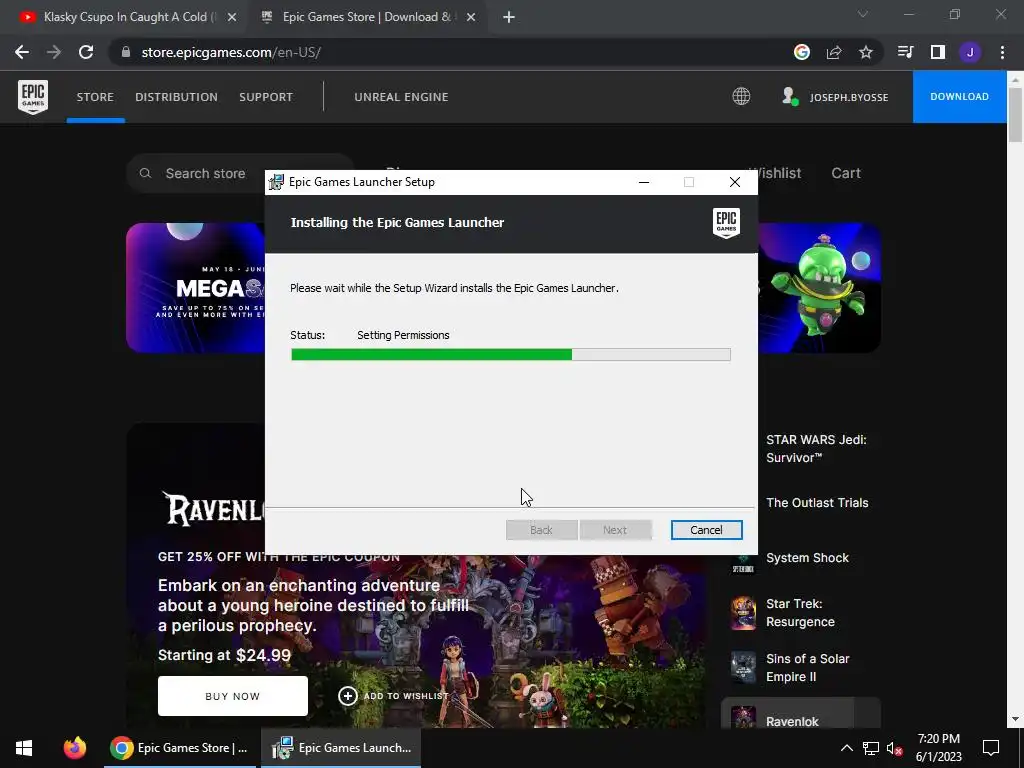This screenshot has height=768, width=1024.
Task: Click the blue DOWNLOAD button
Action: click(959, 97)
